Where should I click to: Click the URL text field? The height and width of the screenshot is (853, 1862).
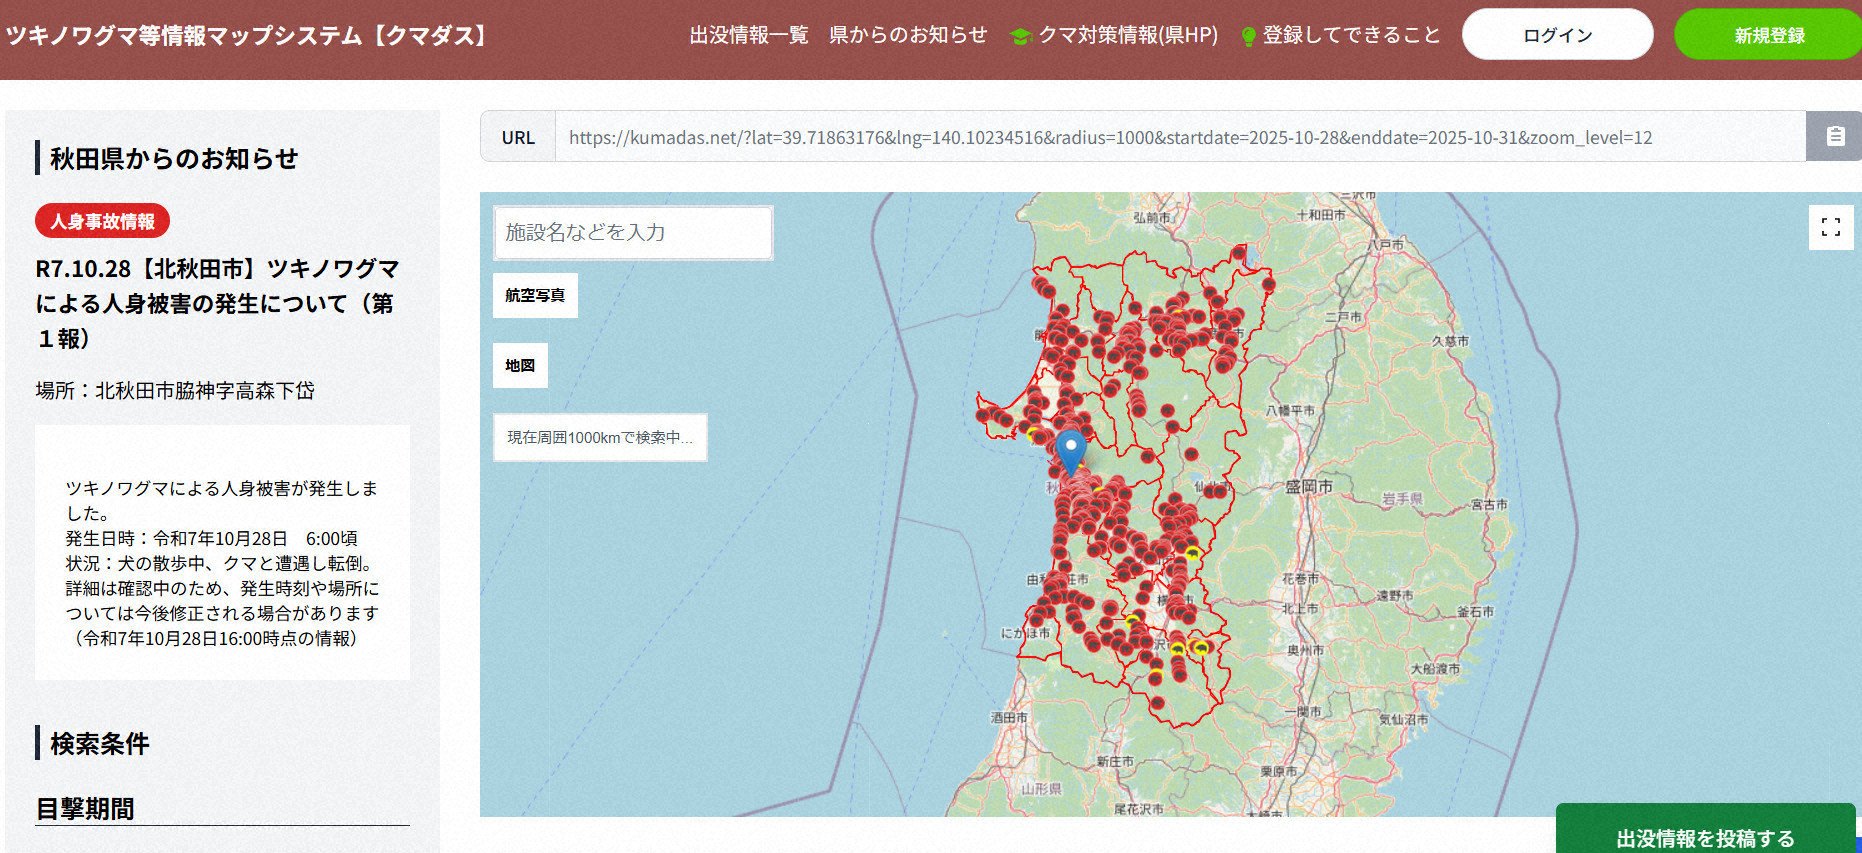point(1180,137)
